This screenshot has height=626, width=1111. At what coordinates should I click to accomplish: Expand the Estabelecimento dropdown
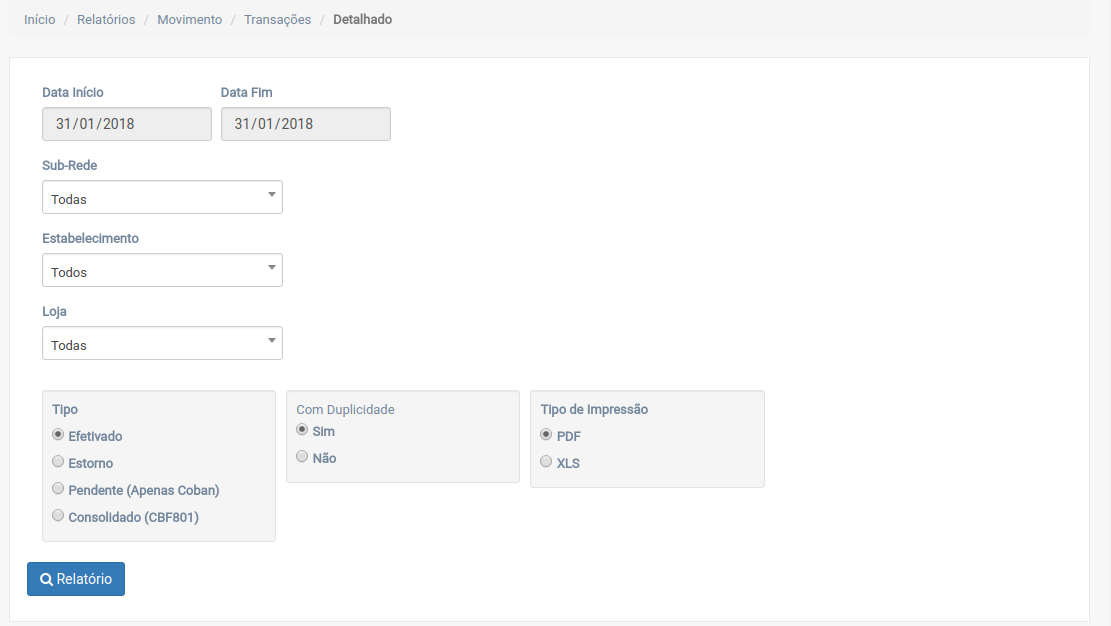162,271
